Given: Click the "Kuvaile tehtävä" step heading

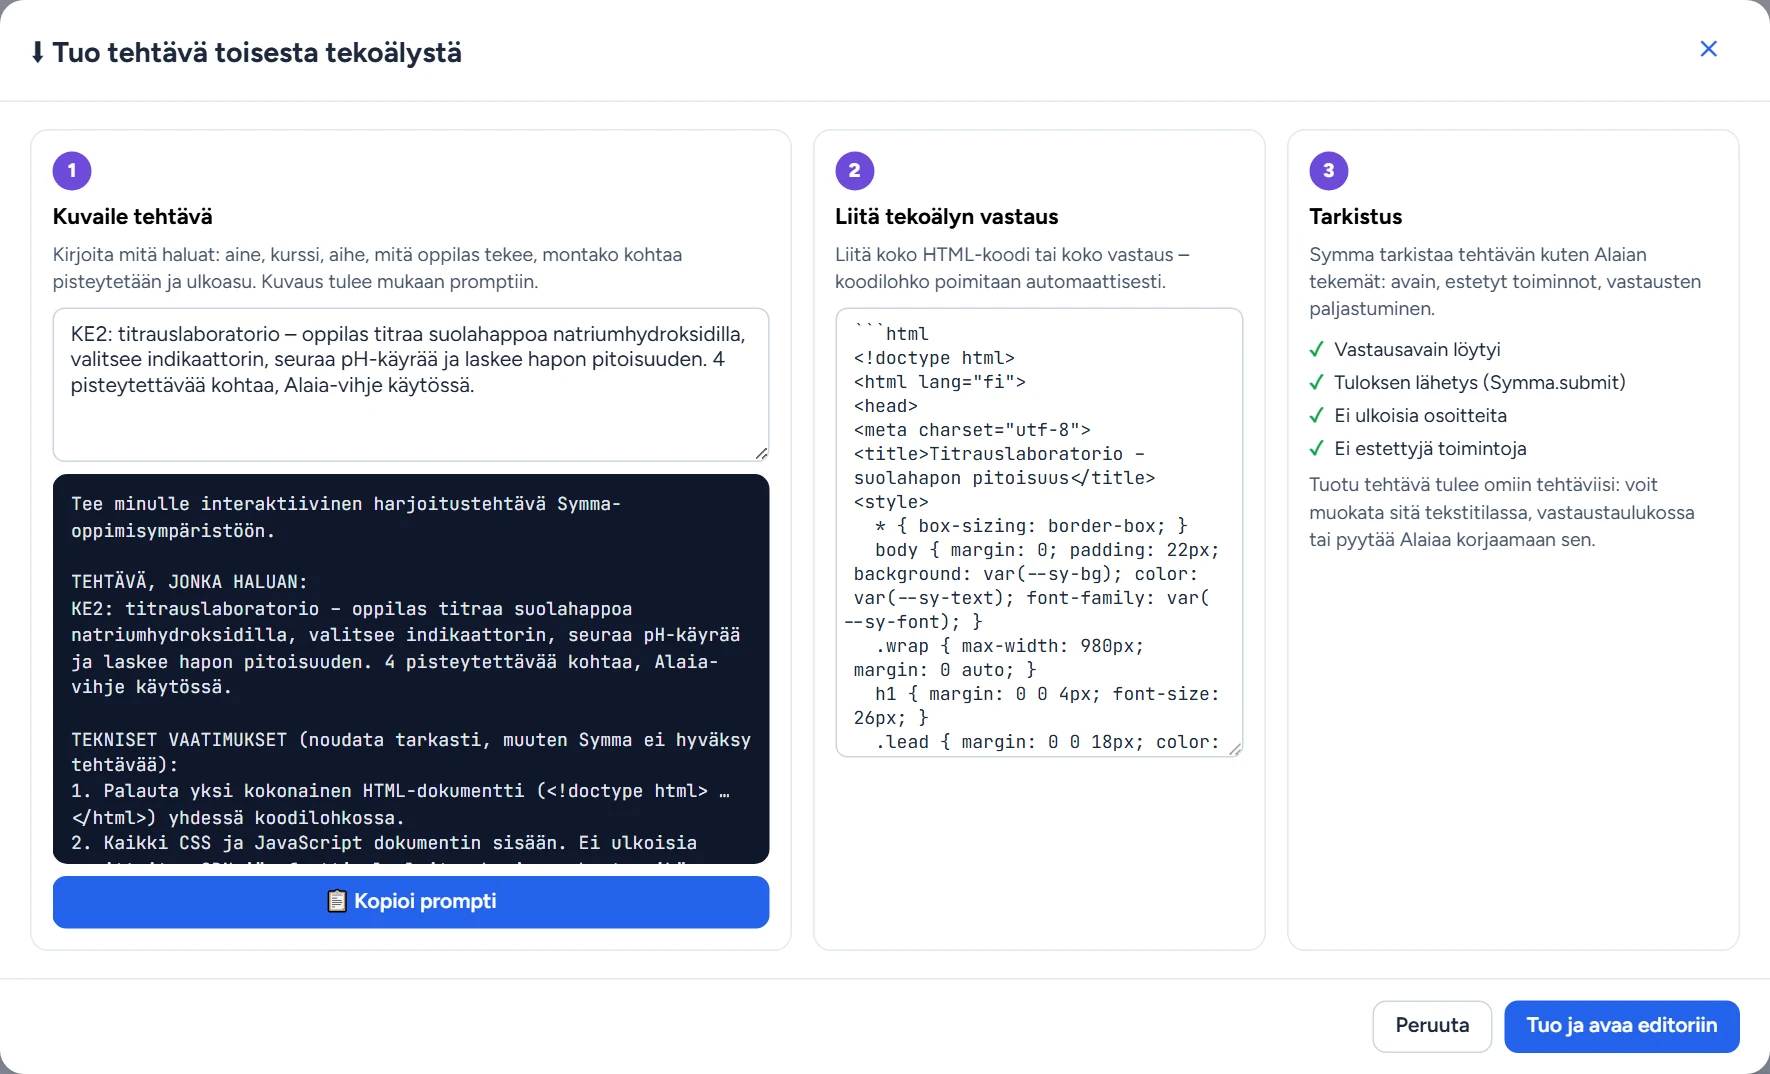Looking at the screenshot, I should point(133,217).
